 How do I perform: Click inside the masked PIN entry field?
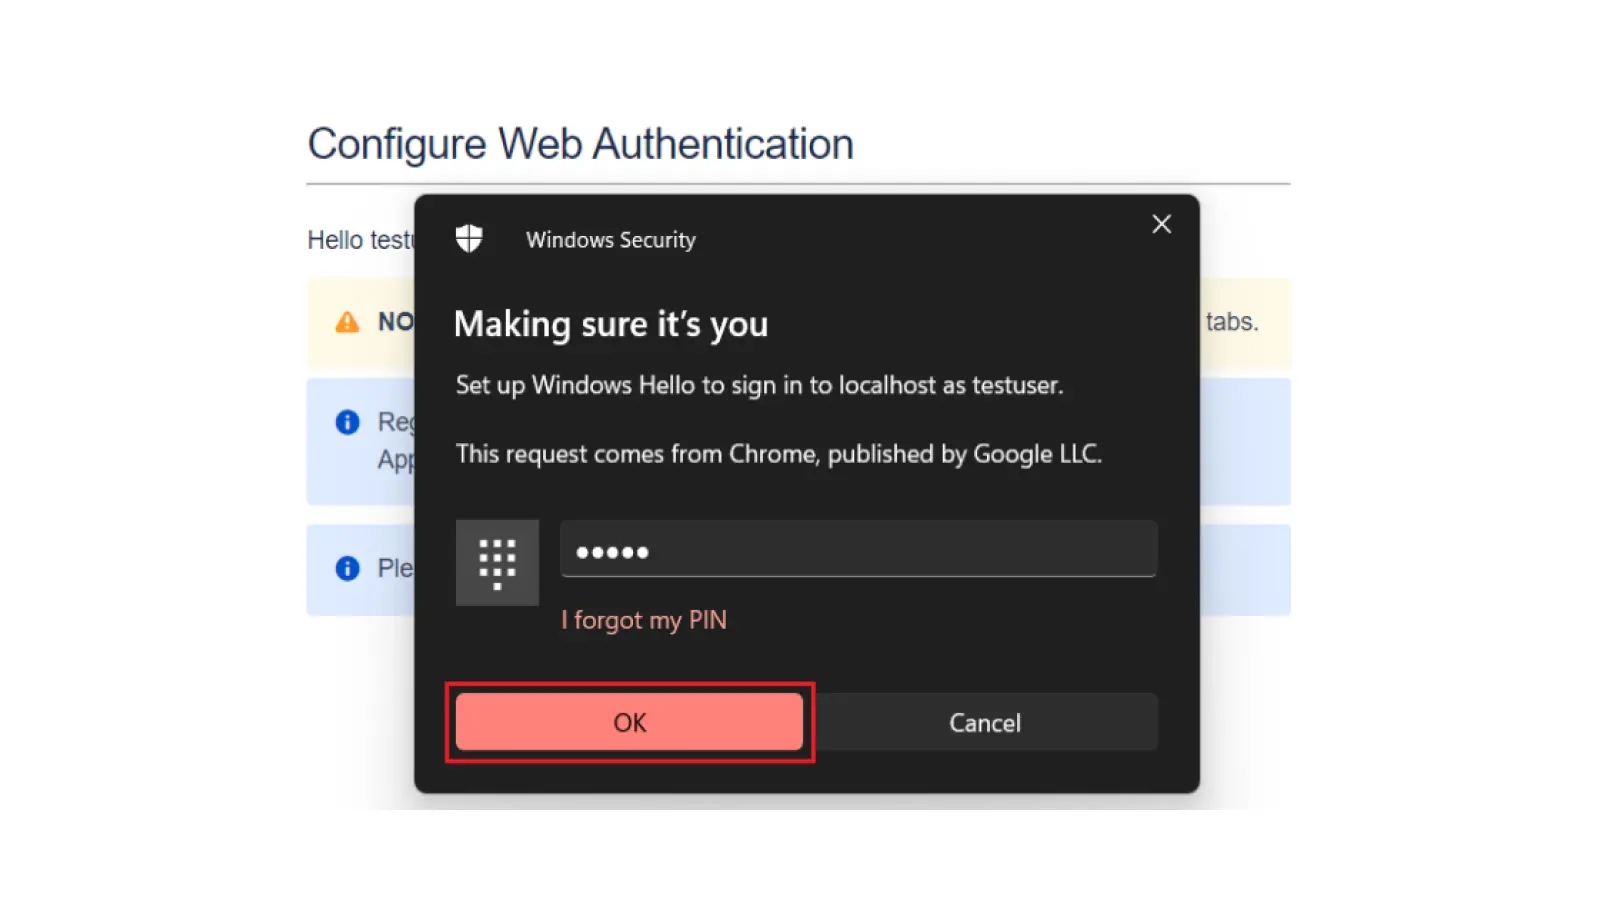click(858, 550)
